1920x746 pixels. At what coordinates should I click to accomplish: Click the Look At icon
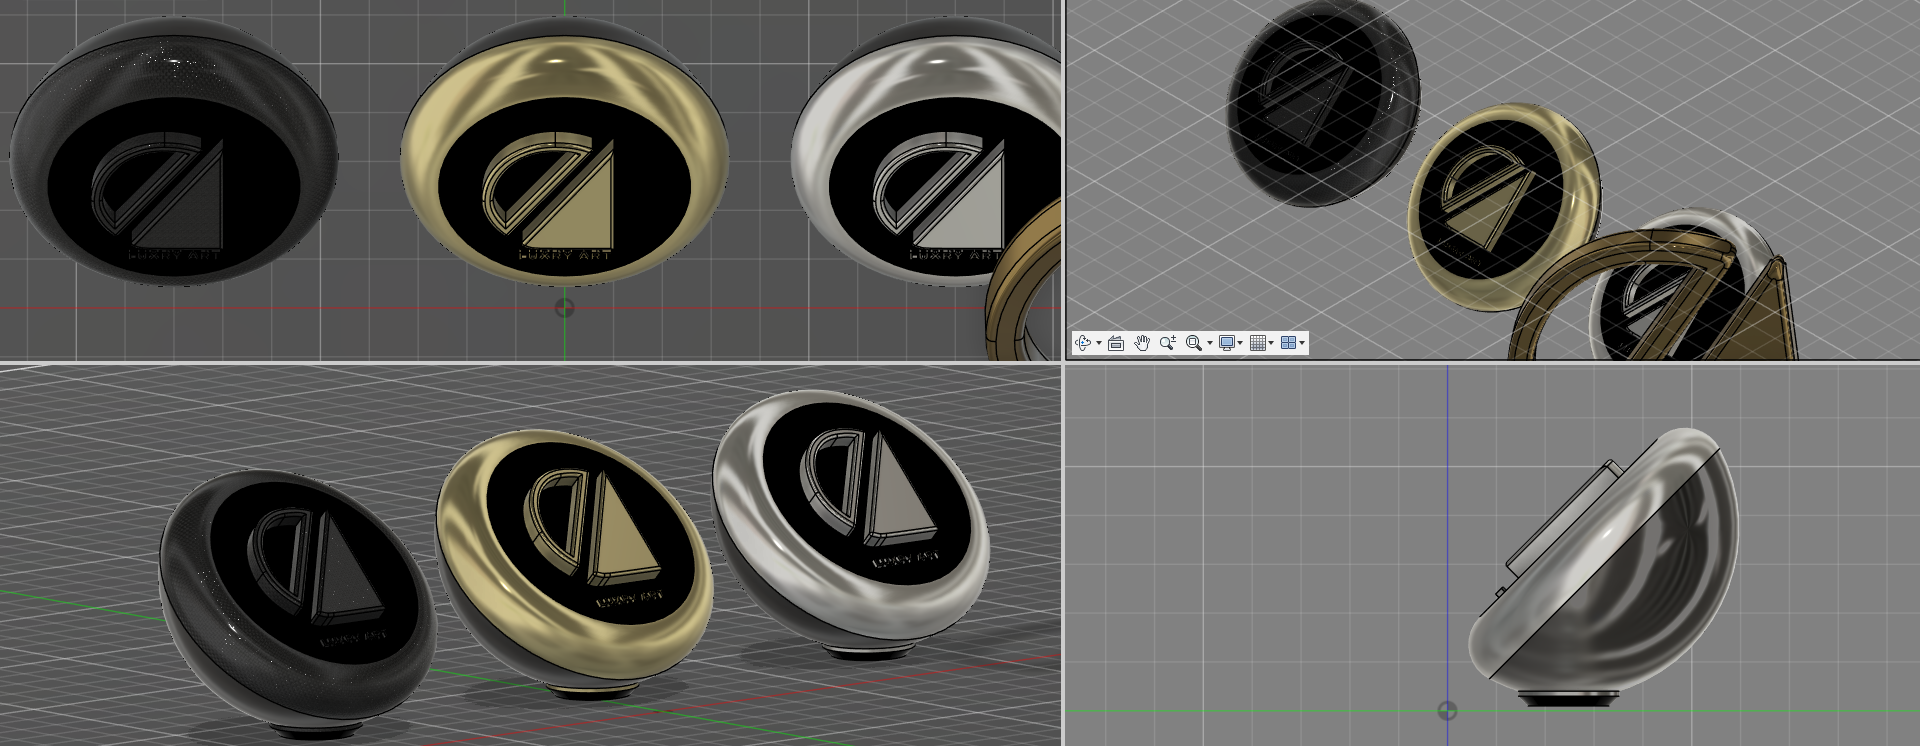tap(1116, 343)
